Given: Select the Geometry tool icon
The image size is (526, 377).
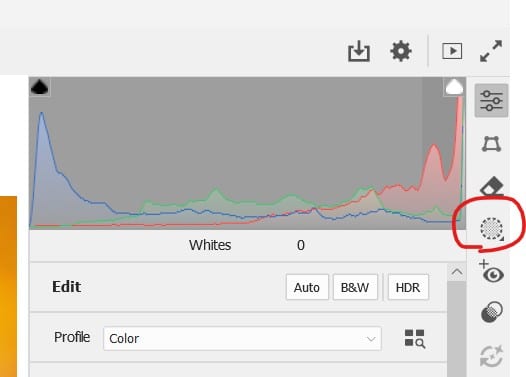Looking at the screenshot, I should point(491,144).
